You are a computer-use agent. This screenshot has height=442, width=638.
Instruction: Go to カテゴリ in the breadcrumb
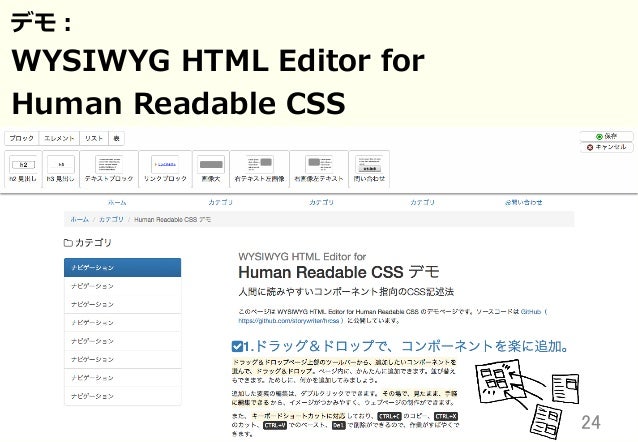(x=111, y=219)
